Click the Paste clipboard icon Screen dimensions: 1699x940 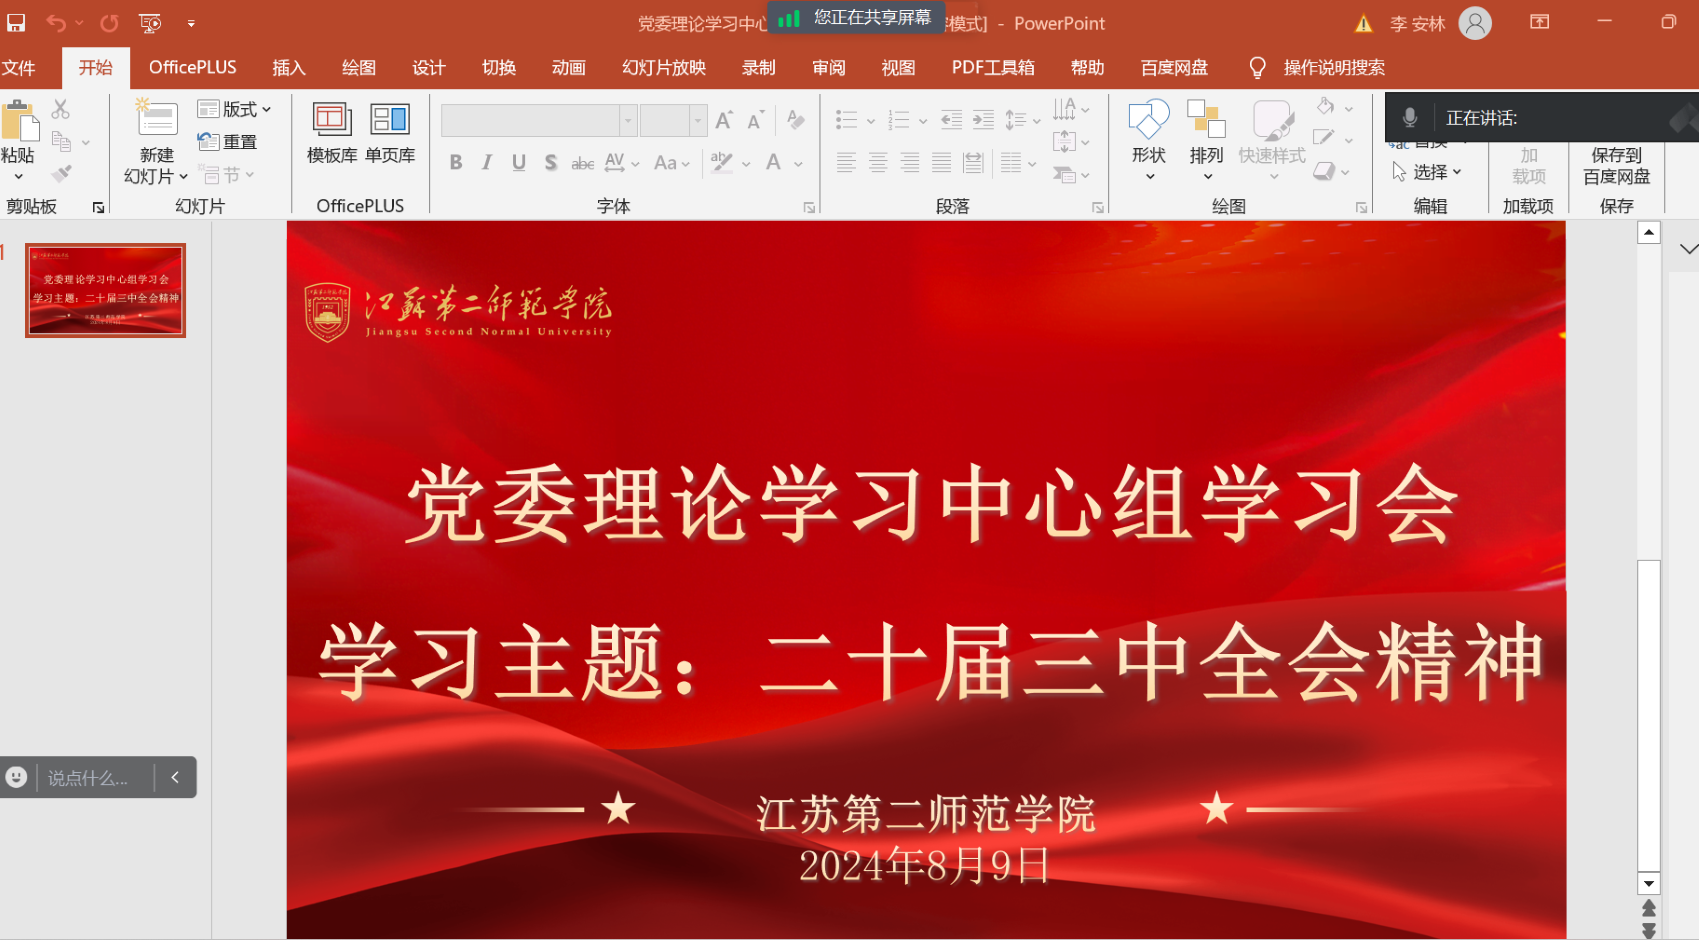coord(20,122)
